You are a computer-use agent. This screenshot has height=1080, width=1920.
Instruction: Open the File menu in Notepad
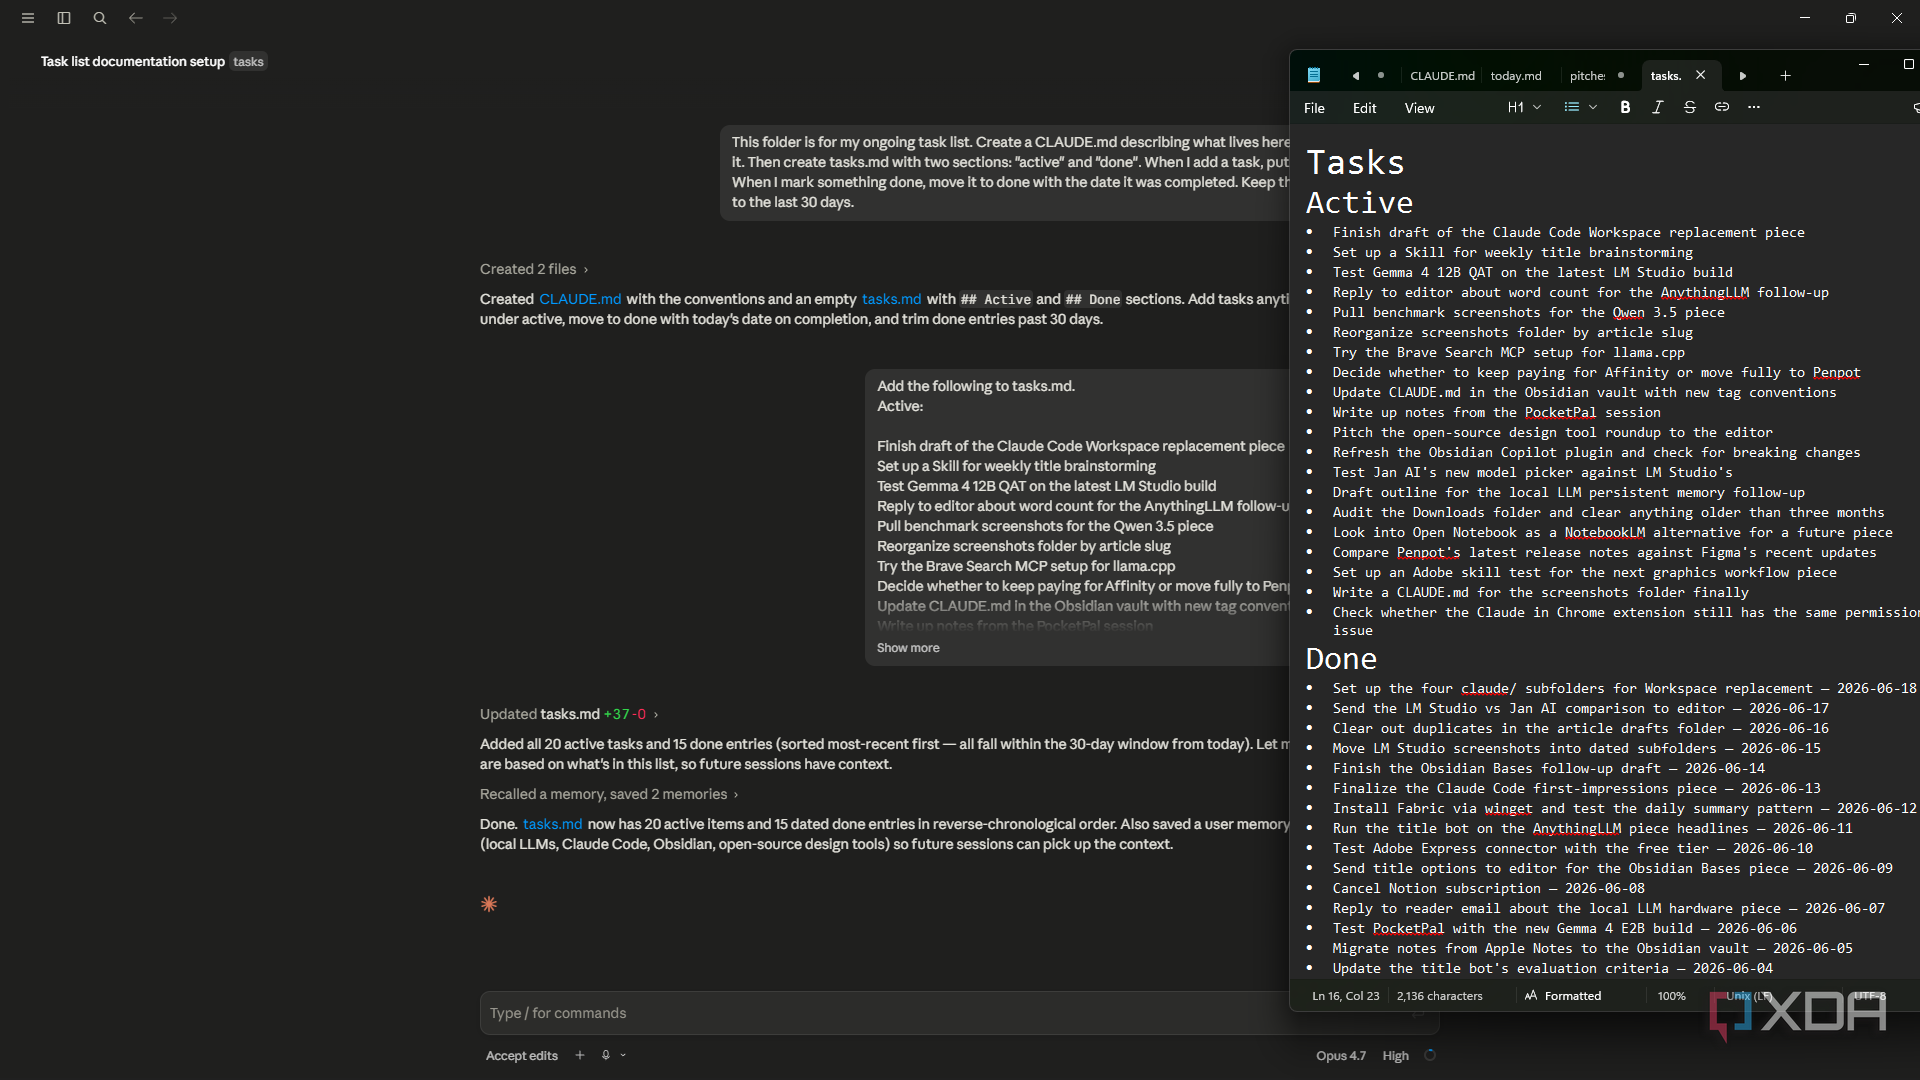1314,108
